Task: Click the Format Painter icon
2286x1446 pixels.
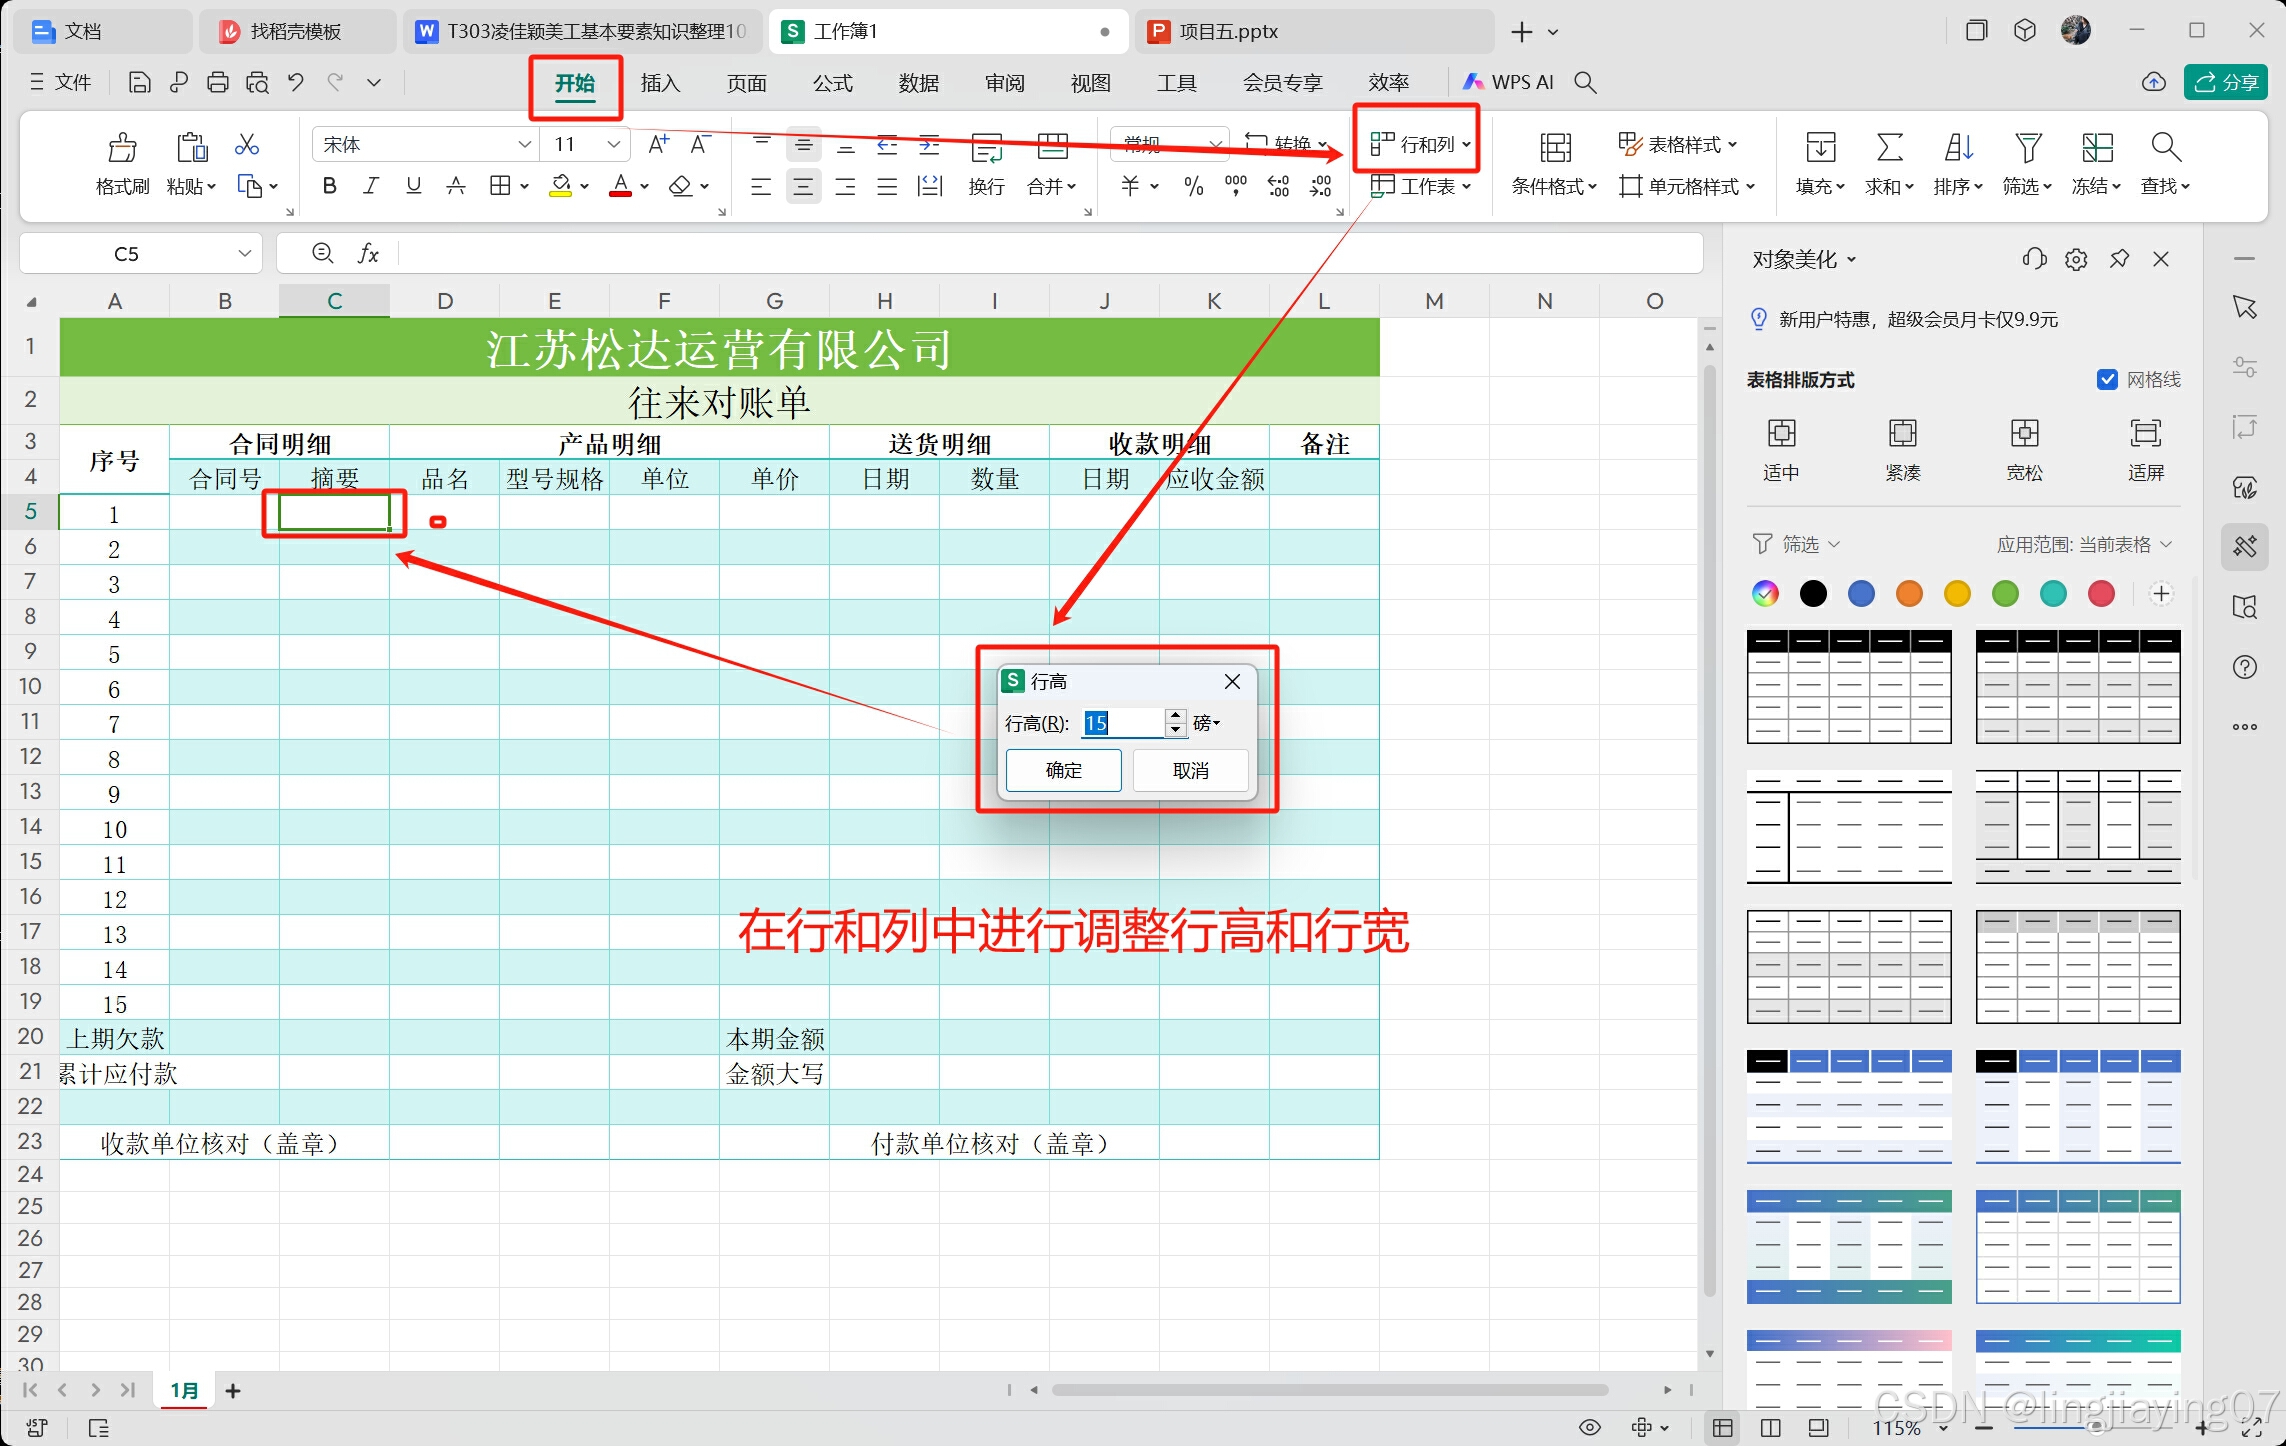Action: pos(122,149)
